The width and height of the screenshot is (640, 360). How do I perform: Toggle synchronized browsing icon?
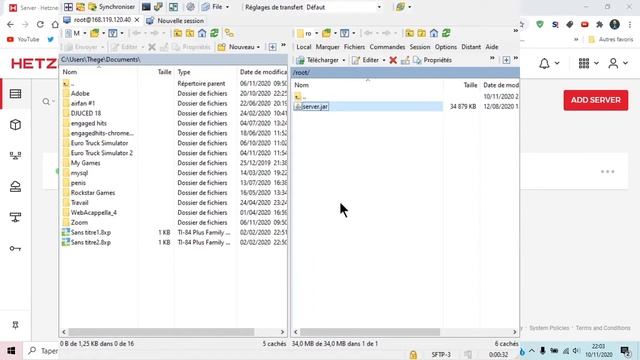point(229,33)
